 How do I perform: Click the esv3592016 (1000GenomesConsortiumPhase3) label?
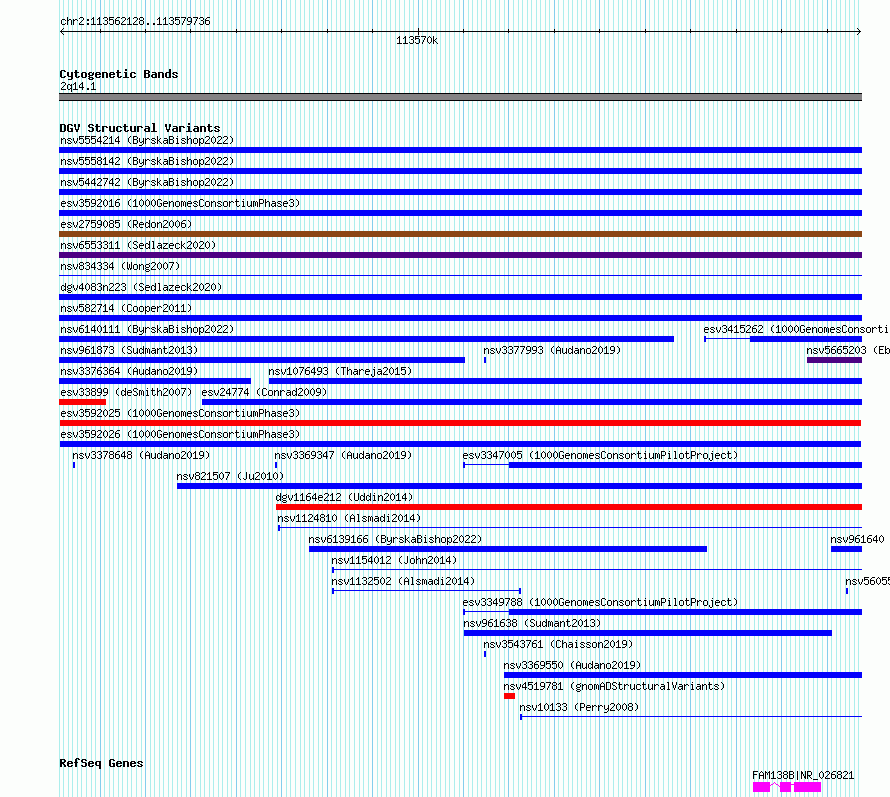pyautogui.click(x=180, y=203)
